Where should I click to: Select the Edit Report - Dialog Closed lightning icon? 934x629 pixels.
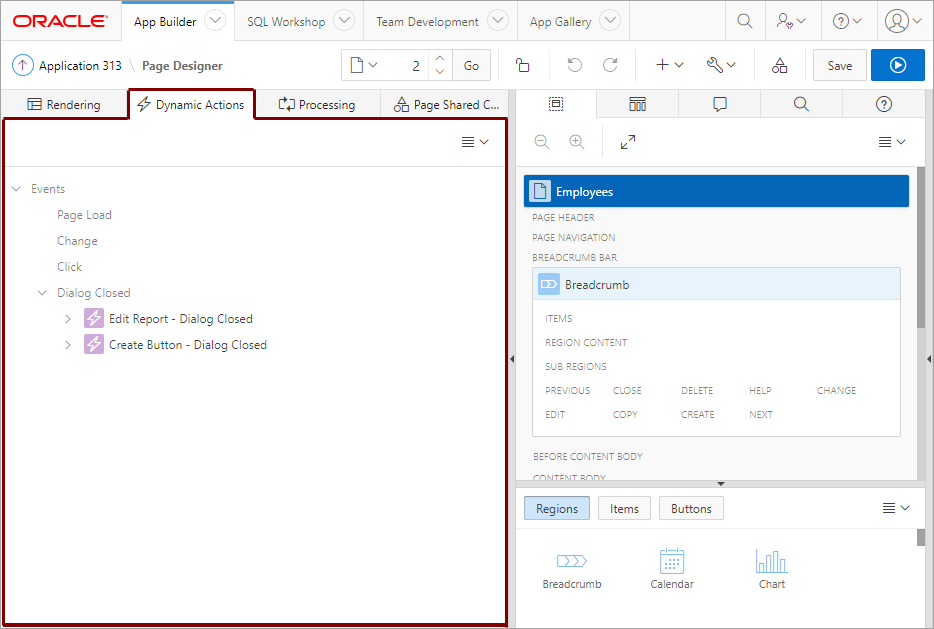[94, 319]
